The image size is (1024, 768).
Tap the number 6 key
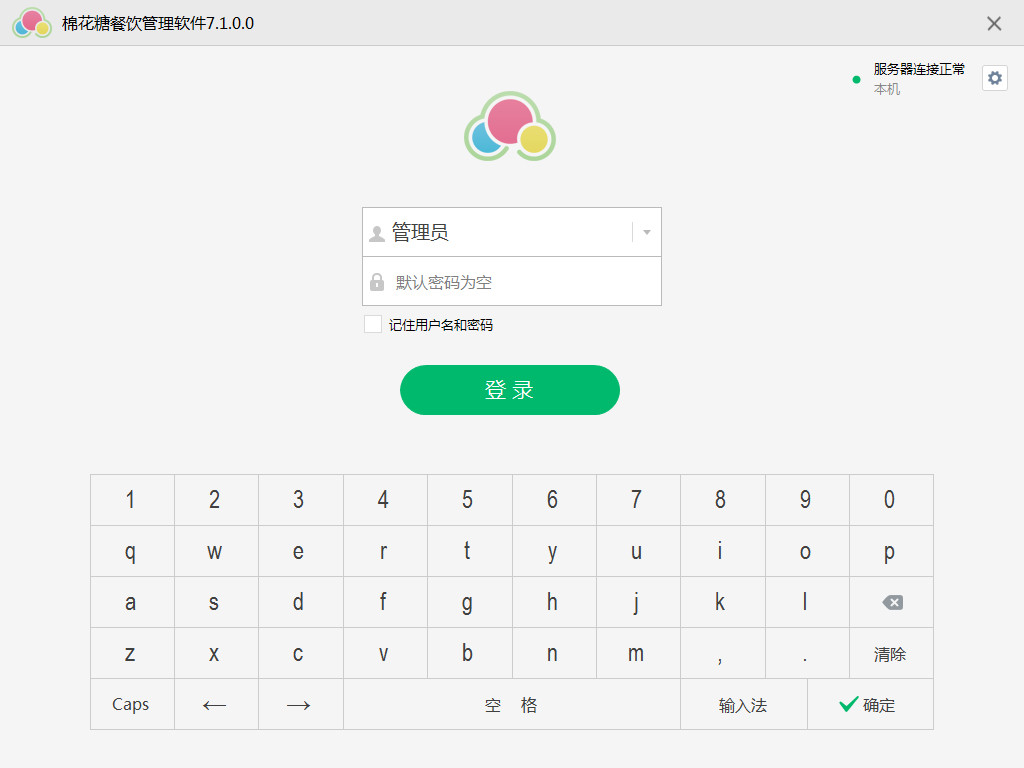tap(554, 500)
